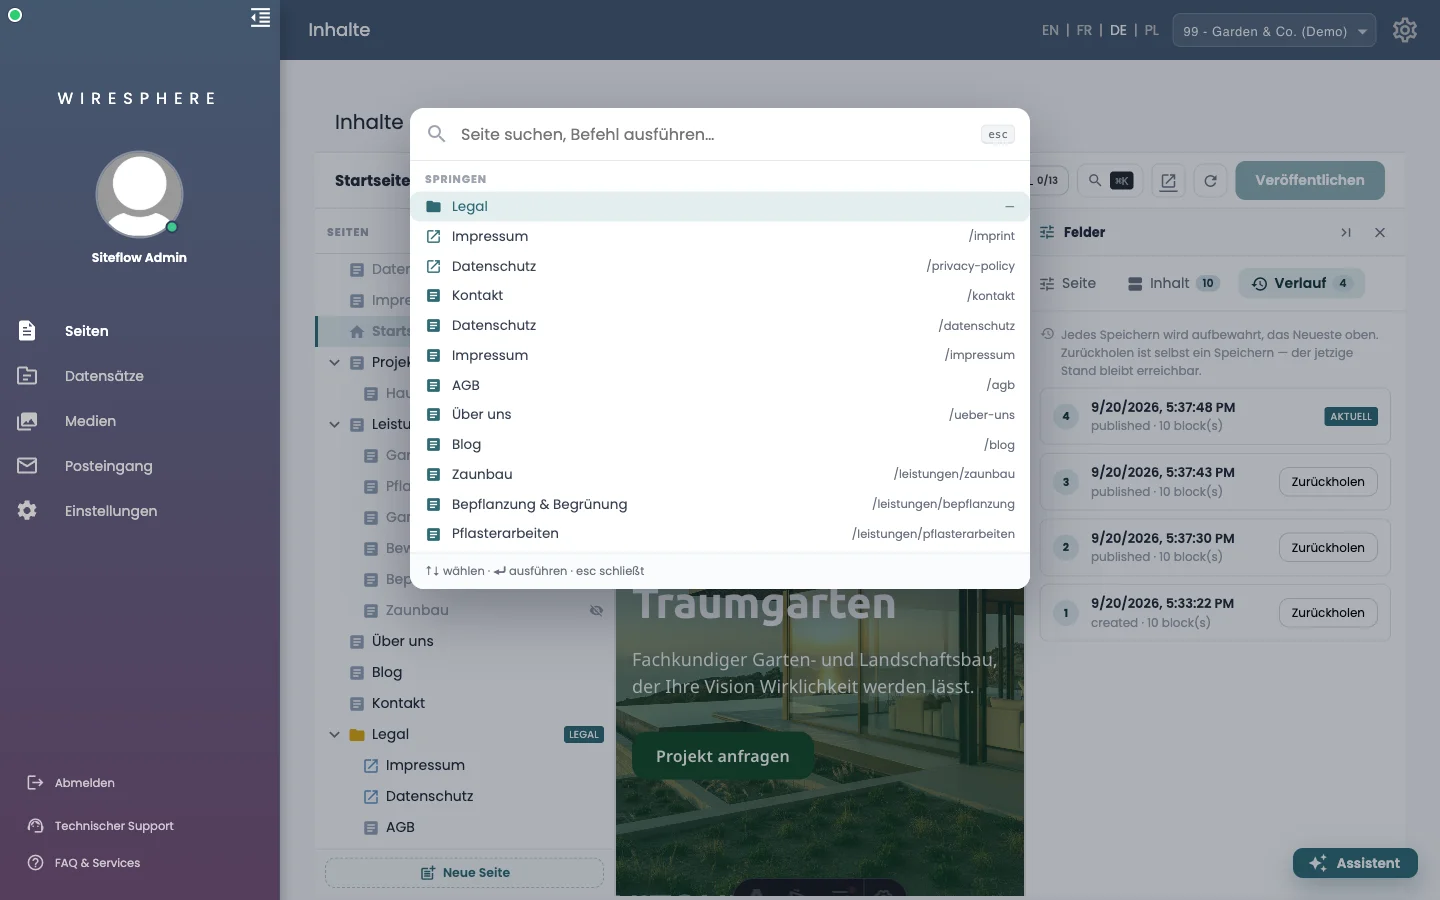This screenshot has height=900, width=1440.
Task: Open Datensätze in the sidebar
Action: pos(104,376)
